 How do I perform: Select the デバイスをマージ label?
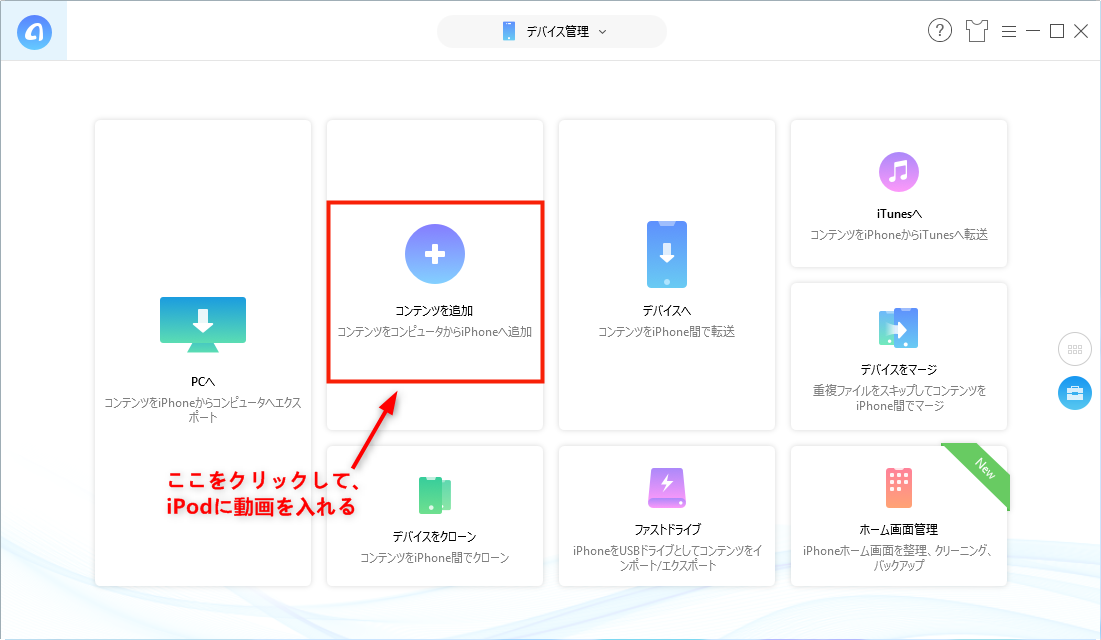pos(899,370)
